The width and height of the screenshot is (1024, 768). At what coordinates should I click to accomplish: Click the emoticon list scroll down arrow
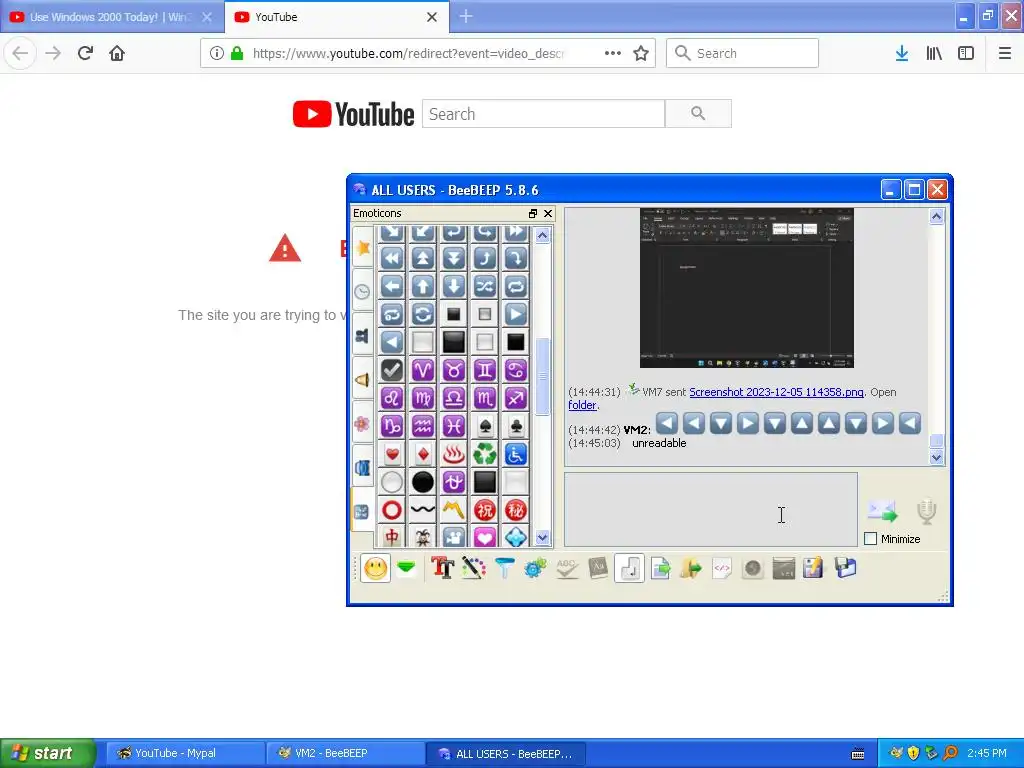tap(542, 538)
